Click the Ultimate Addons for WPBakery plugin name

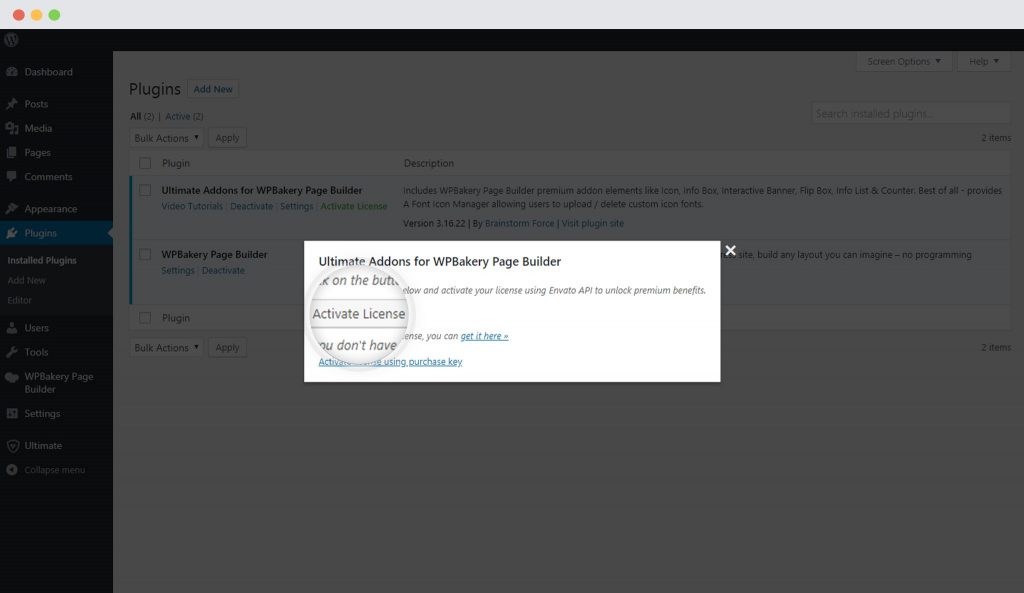tap(262, 190)
